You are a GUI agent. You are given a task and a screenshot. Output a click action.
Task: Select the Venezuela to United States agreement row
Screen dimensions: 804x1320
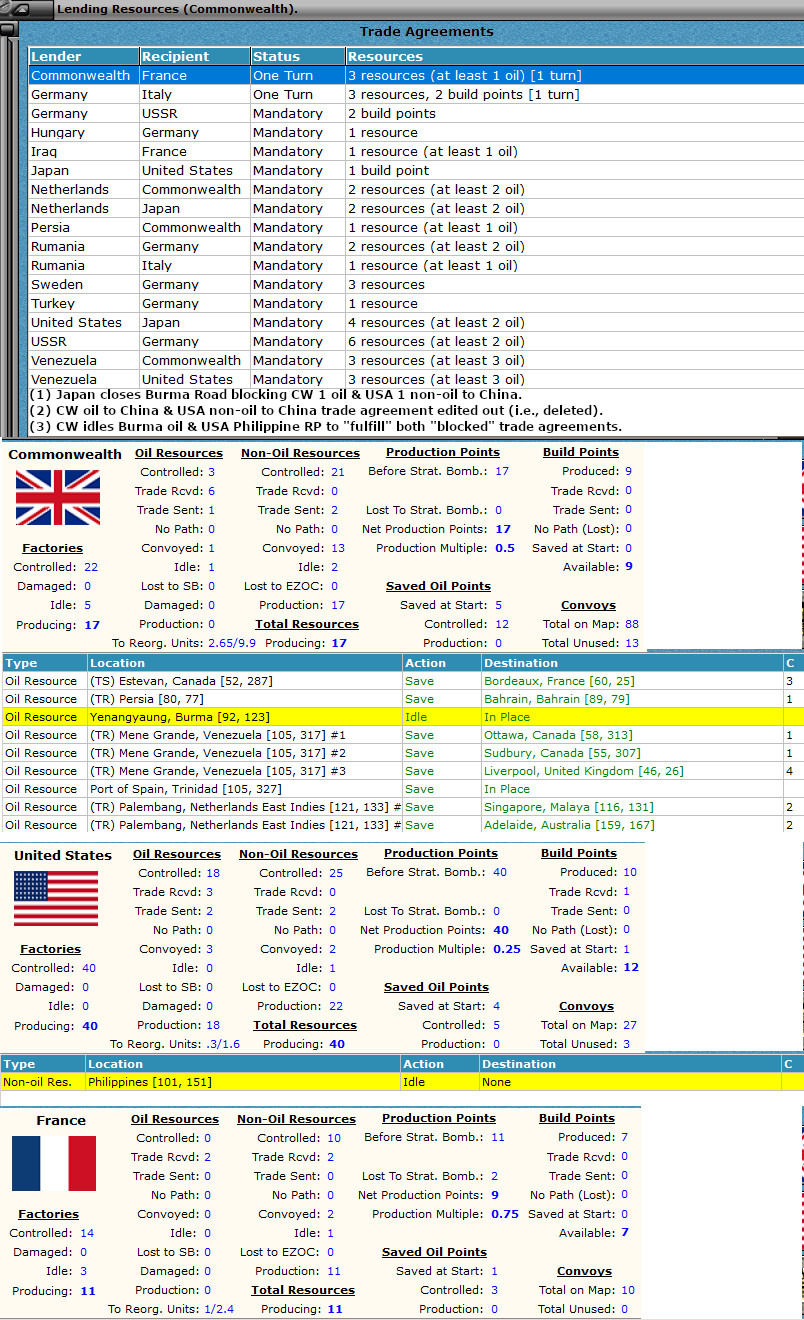click(415, 379)
